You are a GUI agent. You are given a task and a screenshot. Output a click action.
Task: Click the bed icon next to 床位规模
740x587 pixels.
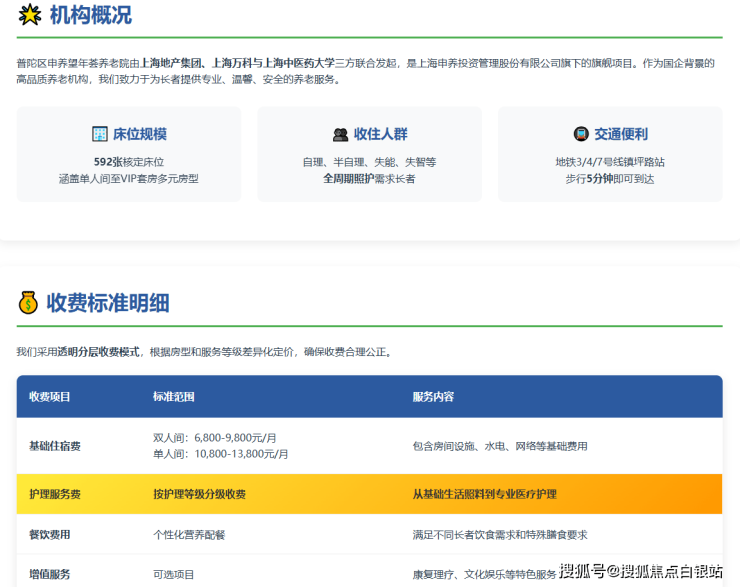point(100,134)
